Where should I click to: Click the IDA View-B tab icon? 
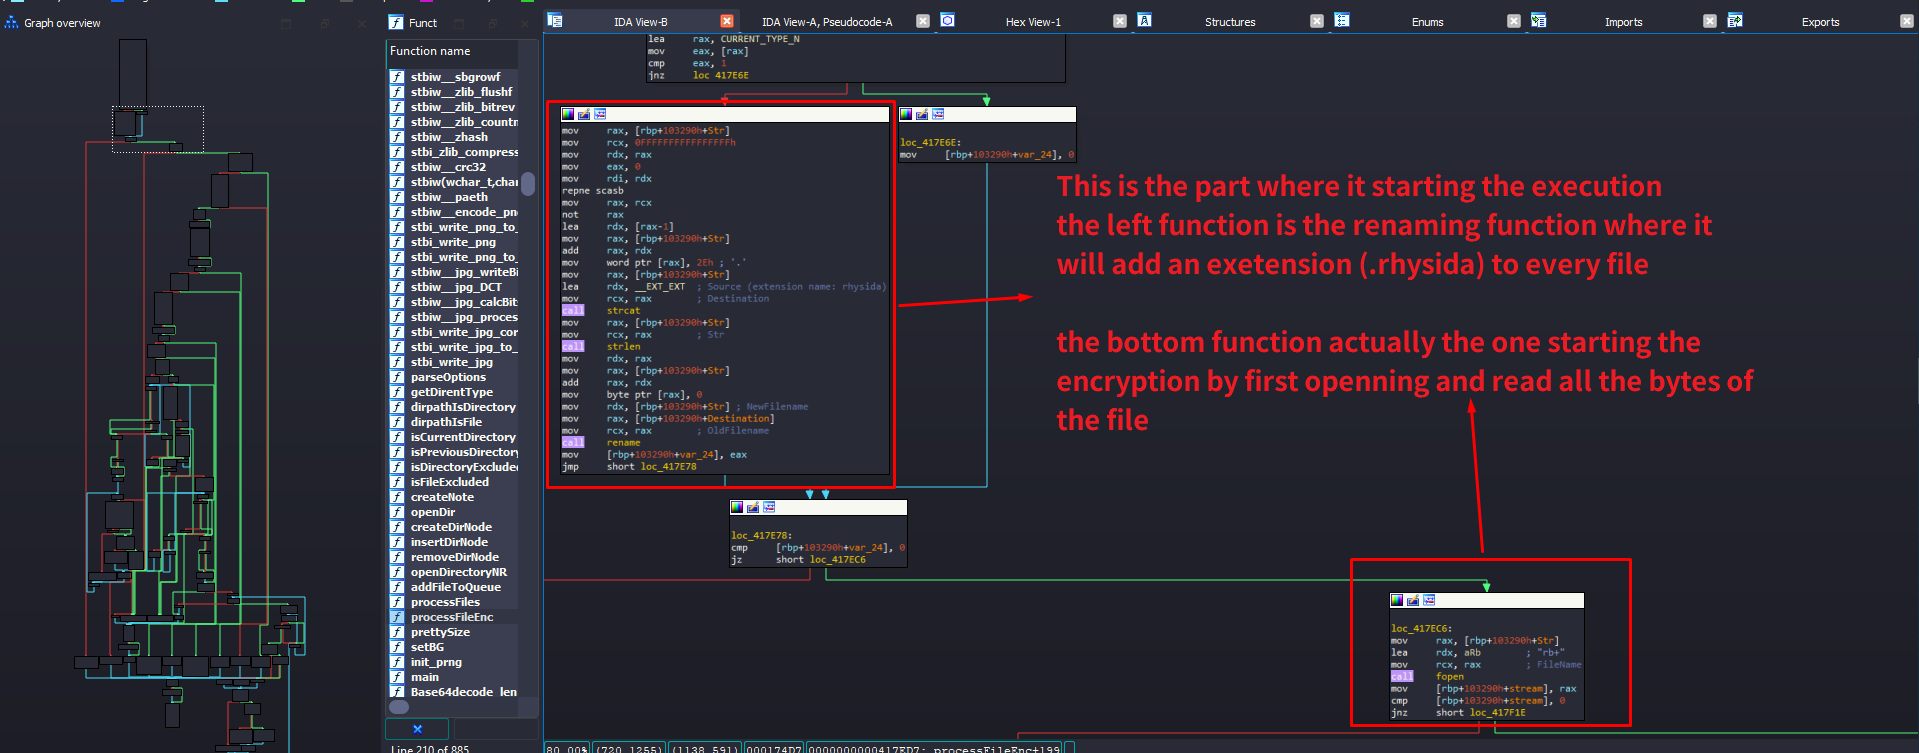555,20
